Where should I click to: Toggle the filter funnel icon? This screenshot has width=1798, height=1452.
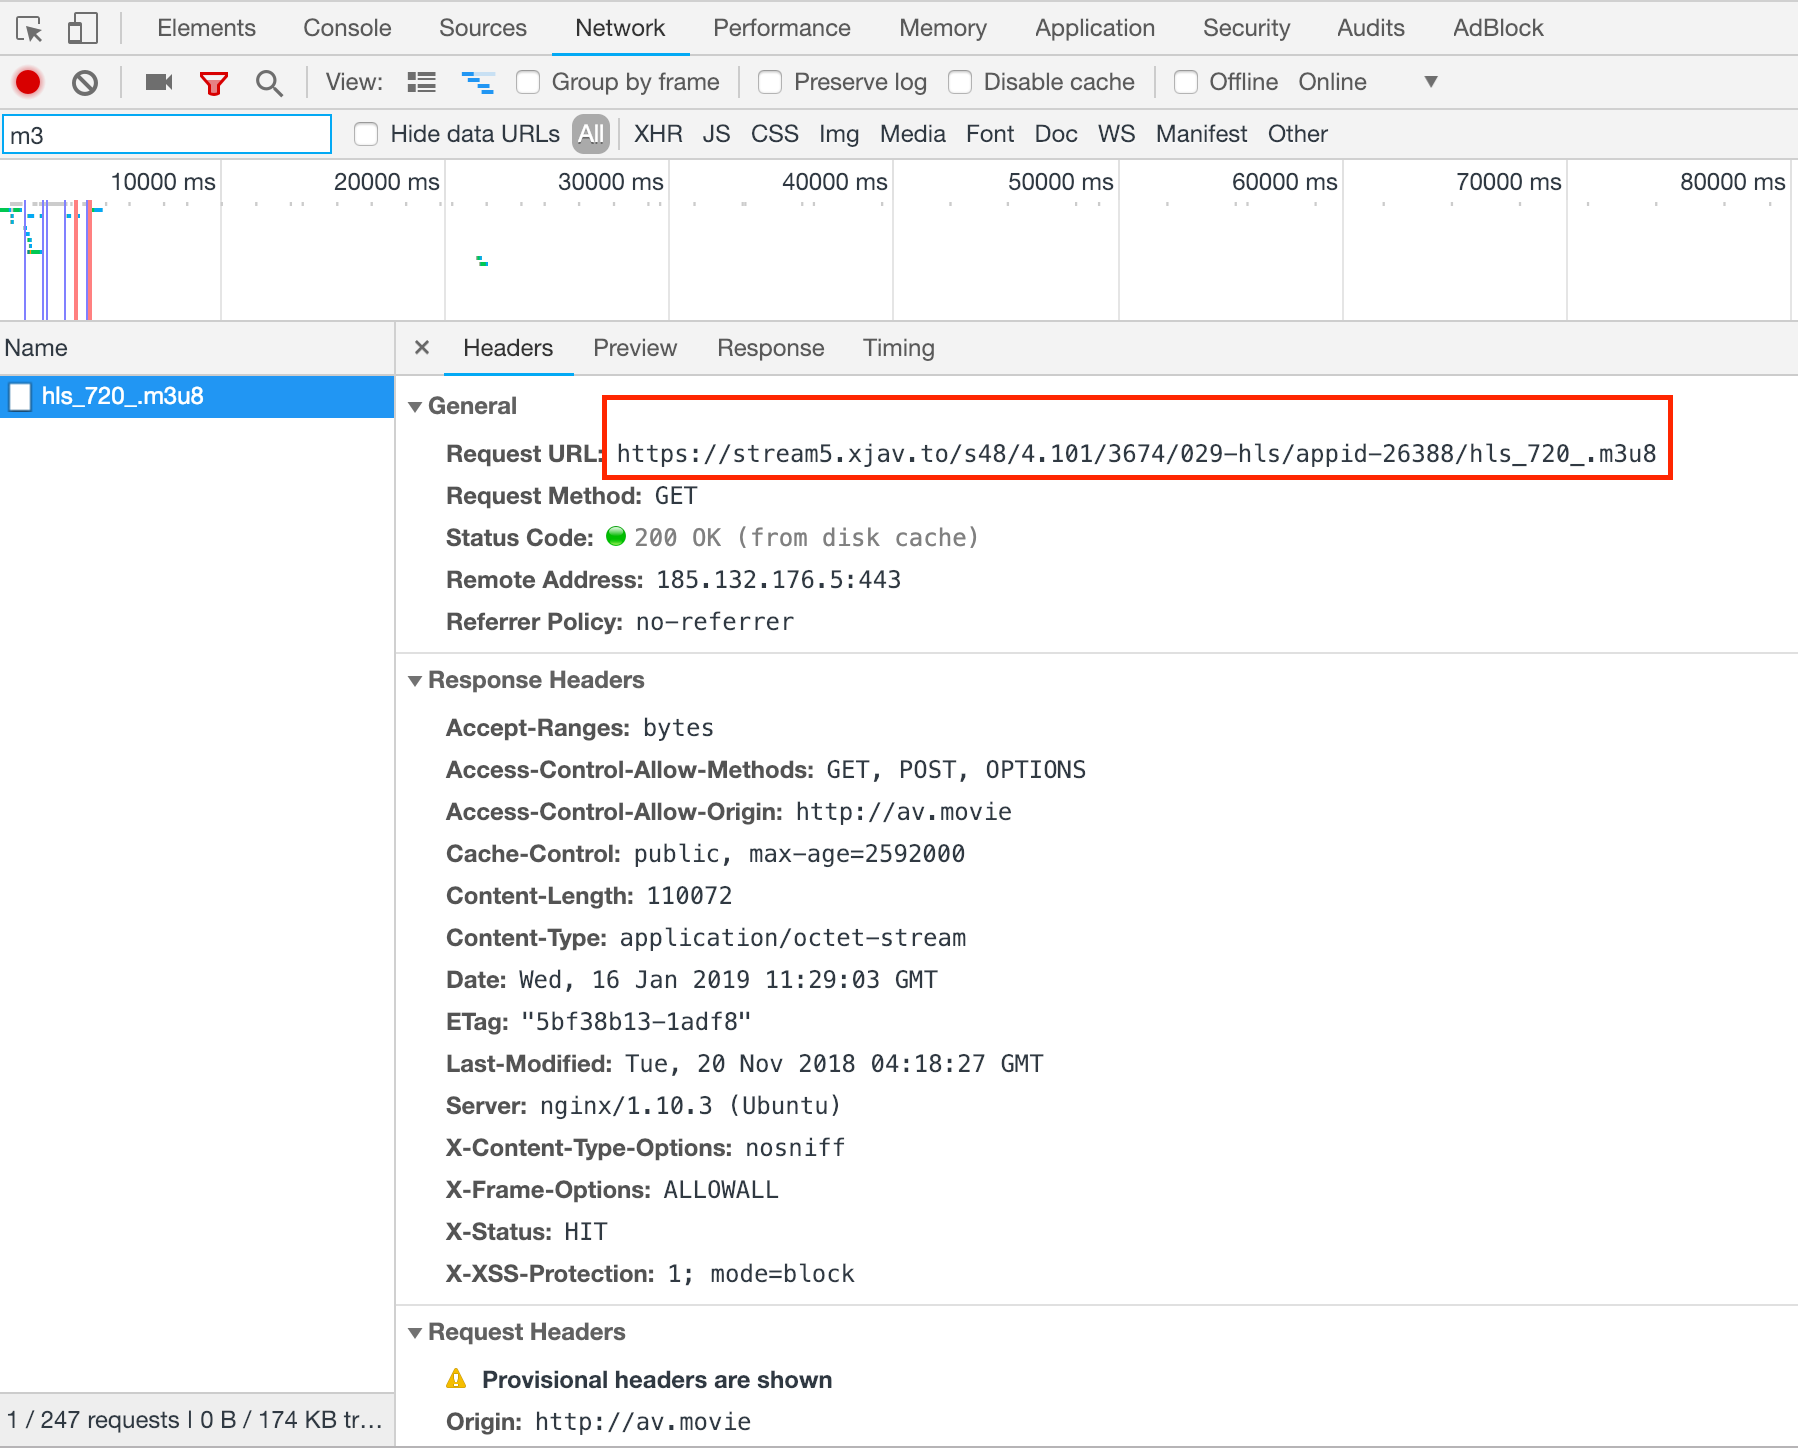coord(214,82)
